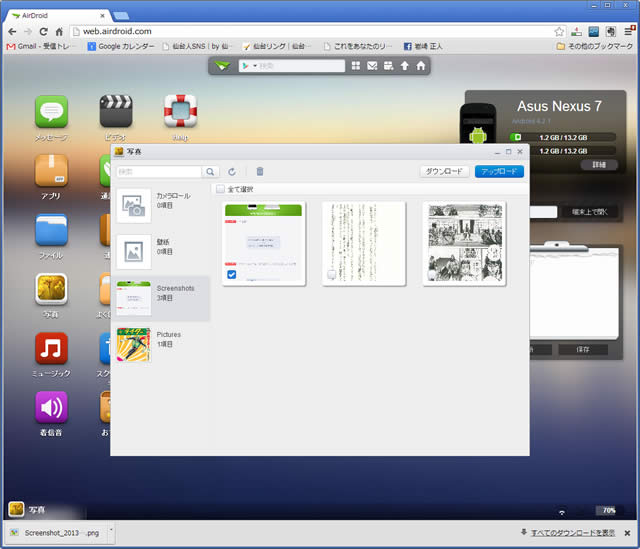Viewport: 640px width, 549px height.
Task: Open the Video clapperboard icon
Action: coord(116,111)
